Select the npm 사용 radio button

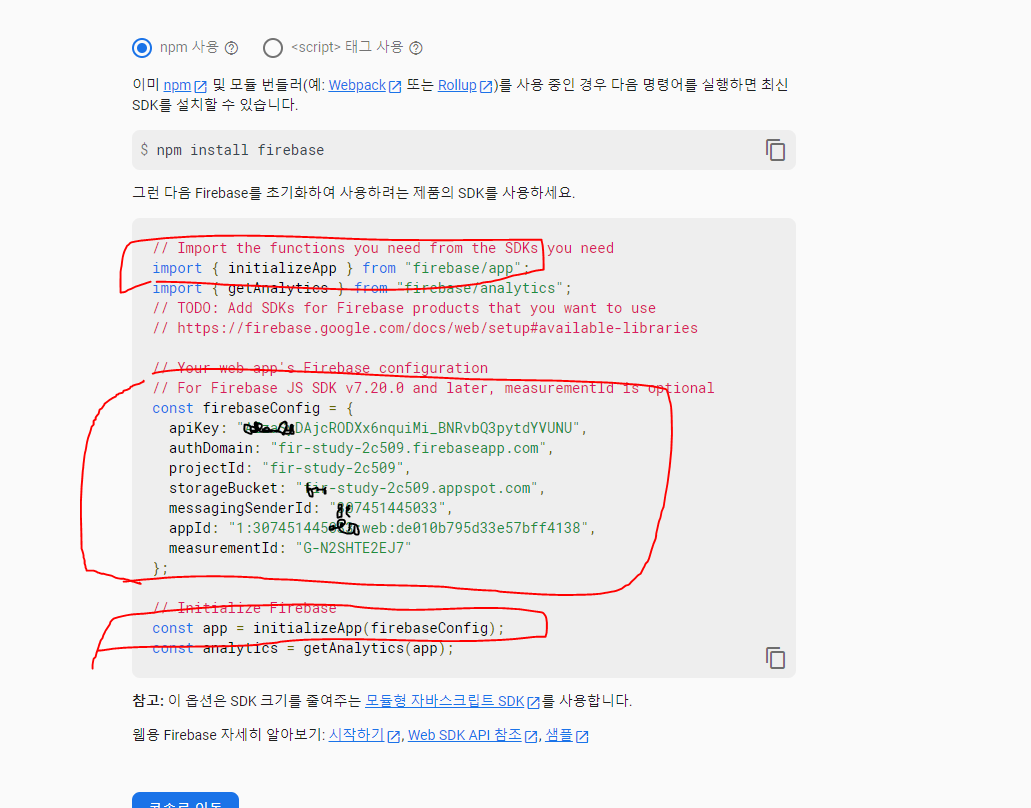(141, 48)
